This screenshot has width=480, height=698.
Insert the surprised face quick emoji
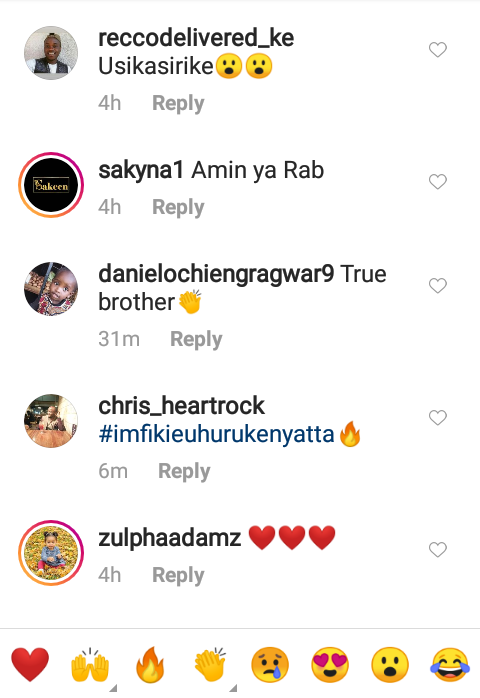390,665
